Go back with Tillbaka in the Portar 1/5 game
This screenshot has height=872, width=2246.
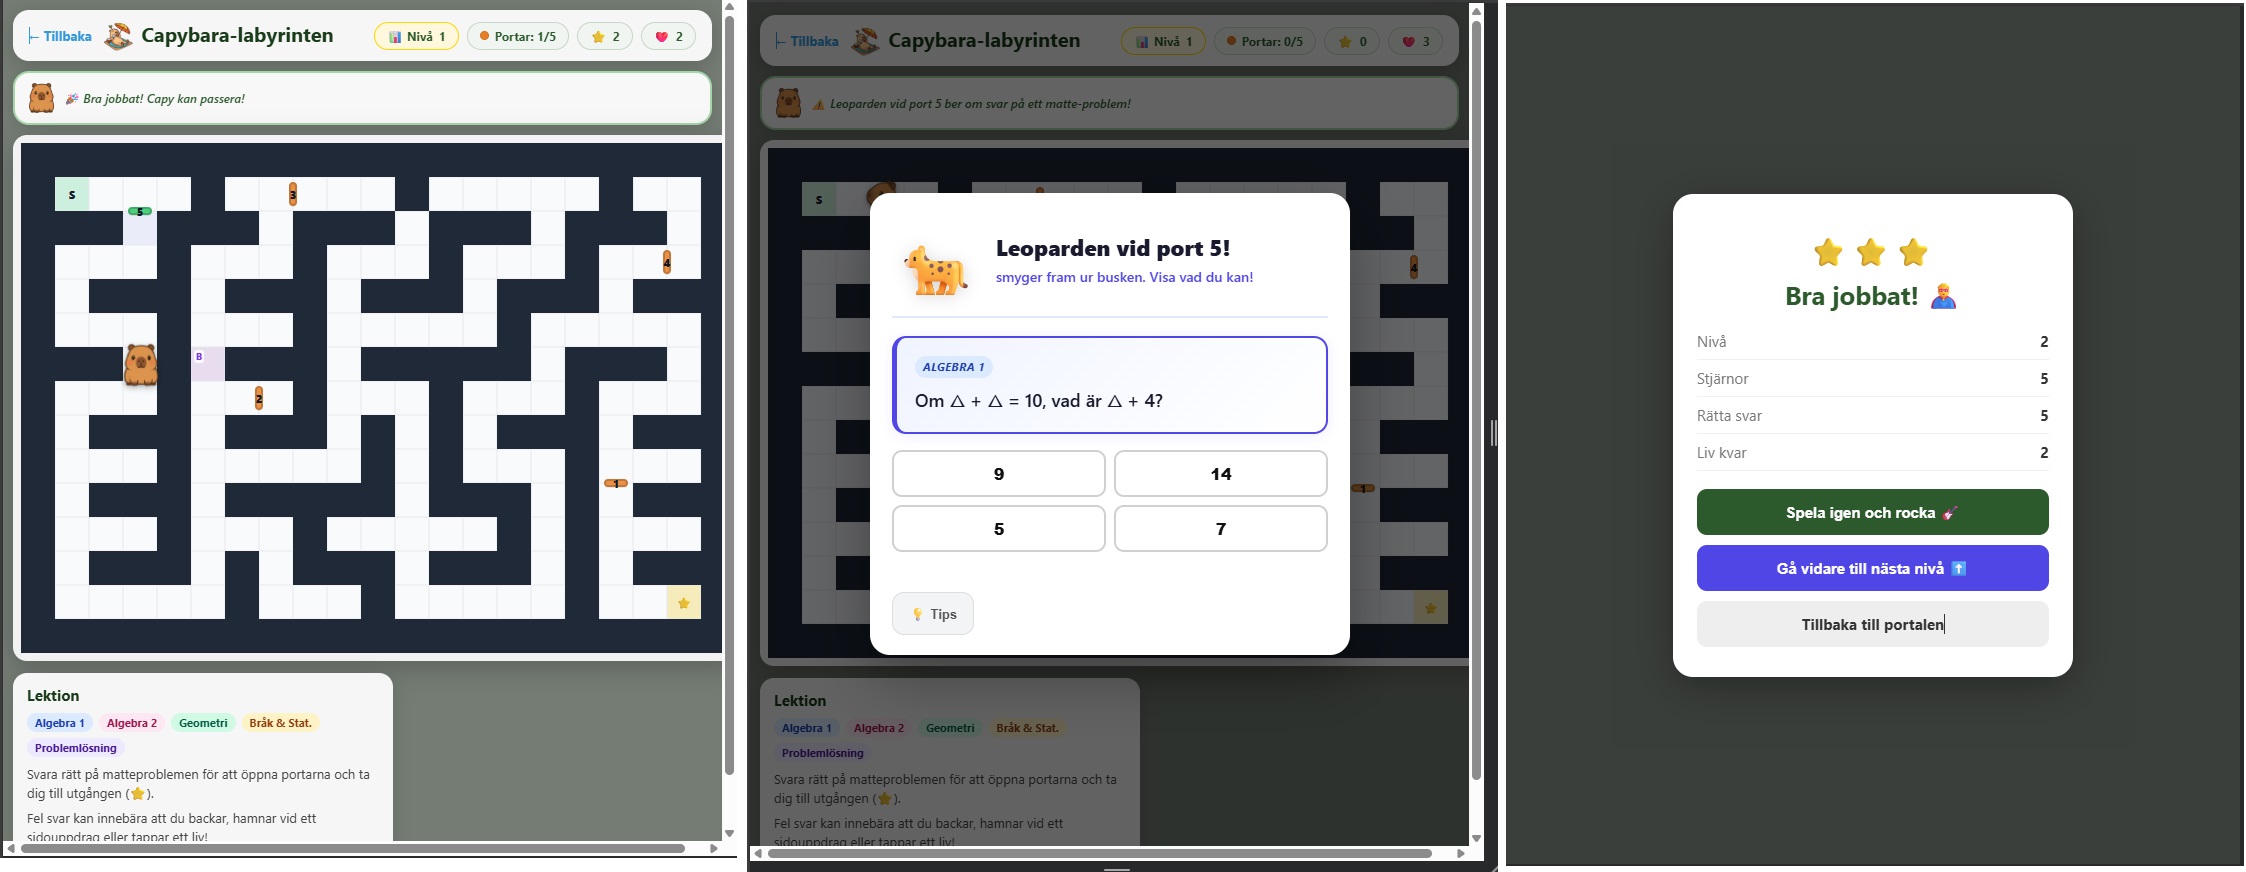[x=60, y=36]
